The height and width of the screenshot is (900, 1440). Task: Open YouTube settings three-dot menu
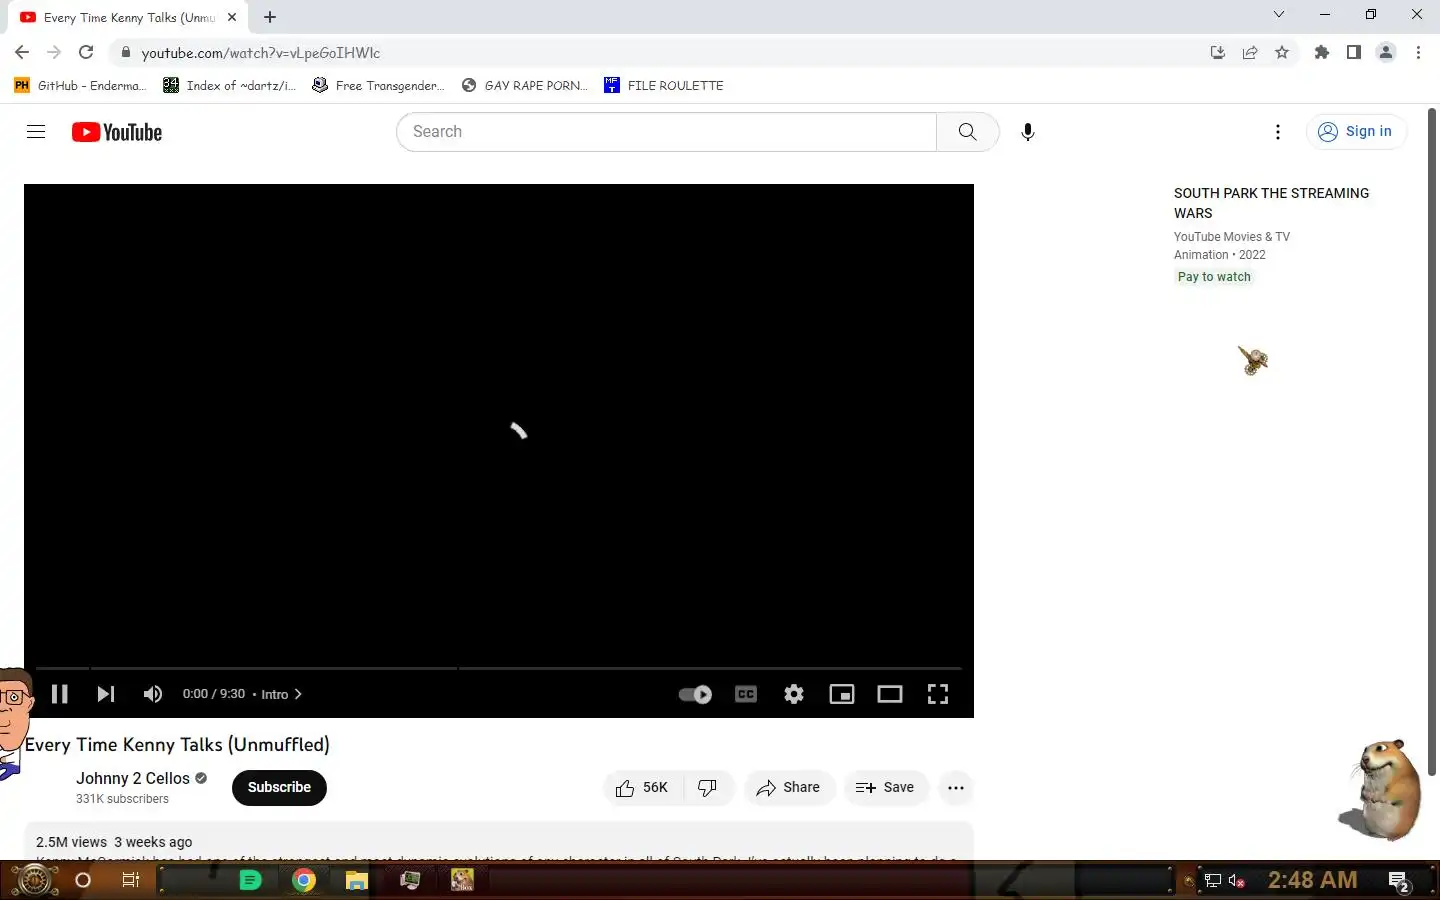click(1277, 132)
